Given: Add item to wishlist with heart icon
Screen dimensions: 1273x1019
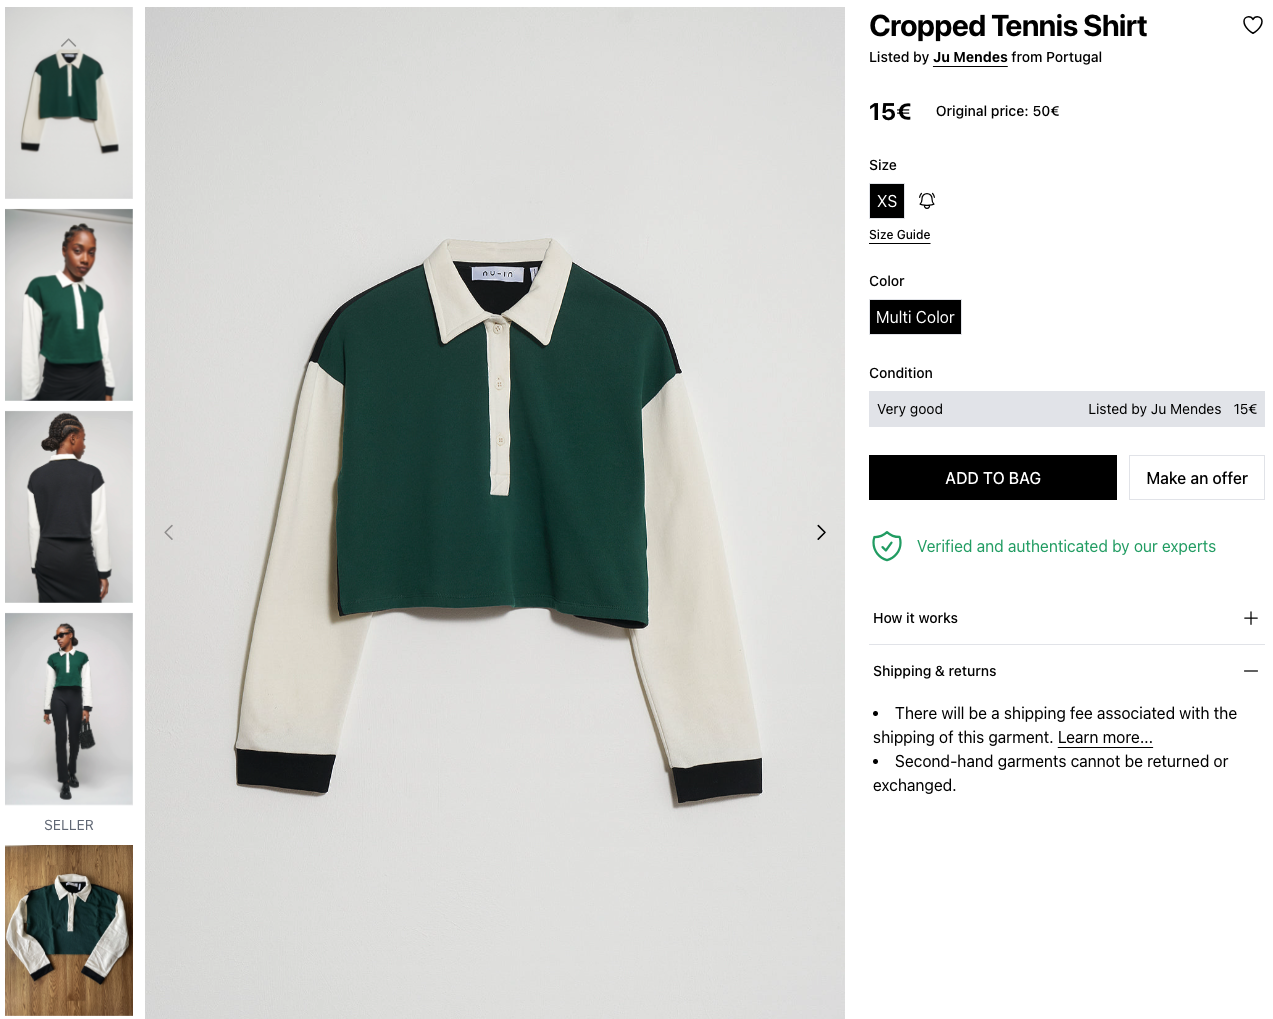Looking at the screenshot, I should [1252, 25].
